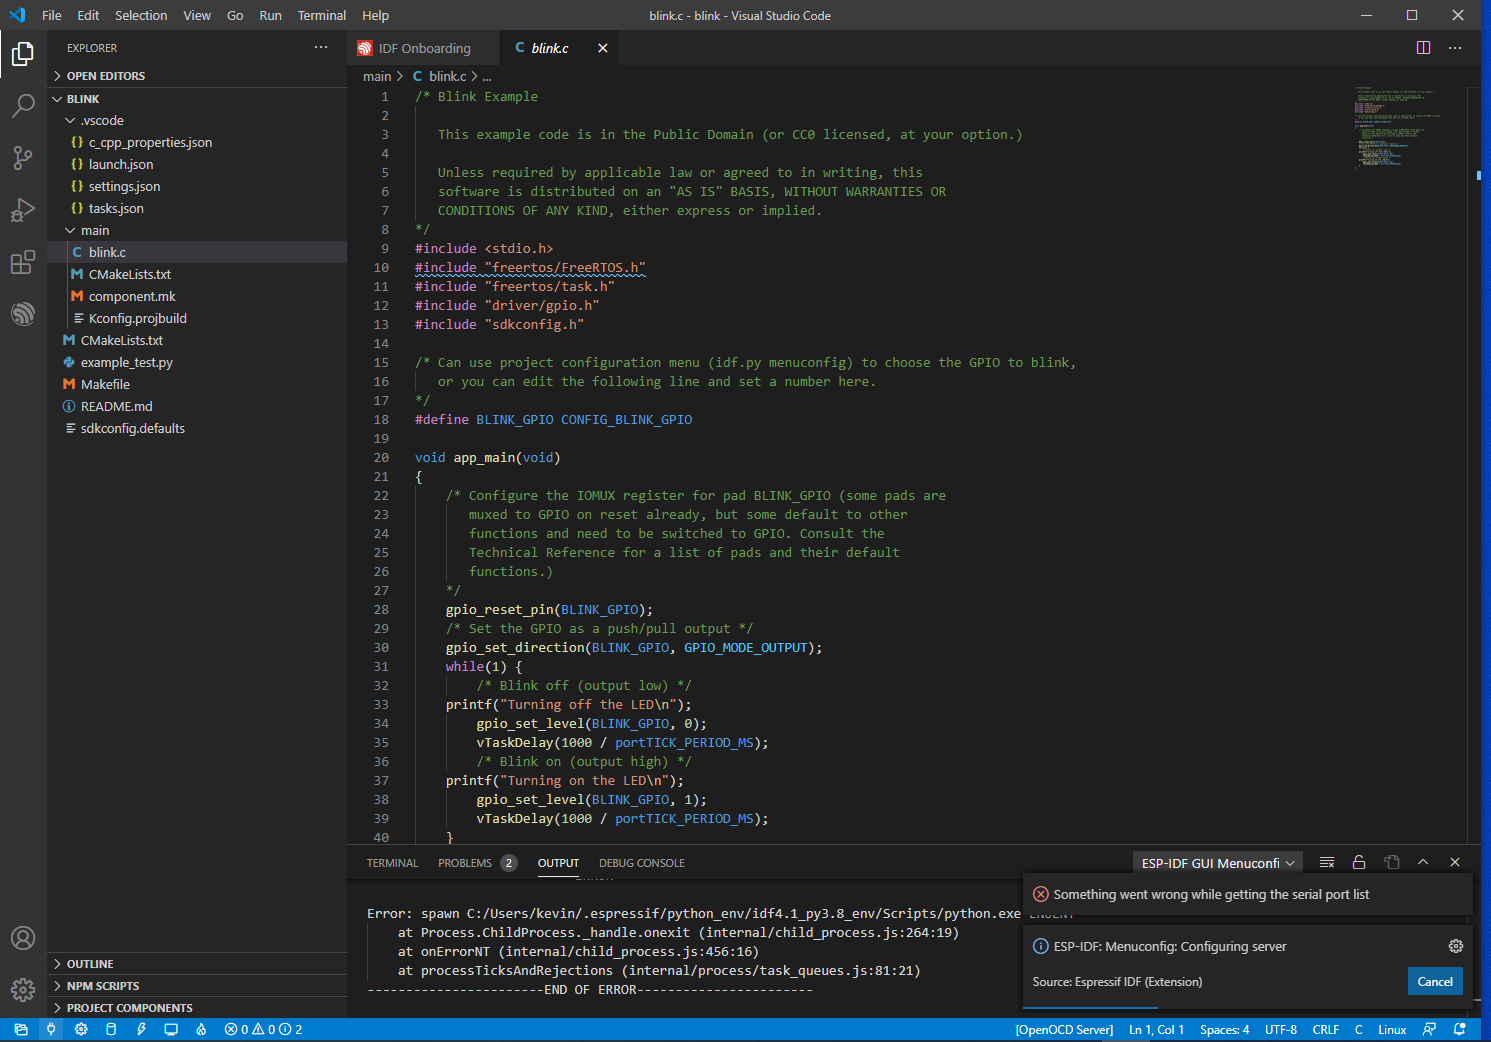The width and height of the screenshot is (1491, 1042).
Task: Open the Source Control view
Action: [23, 157]
